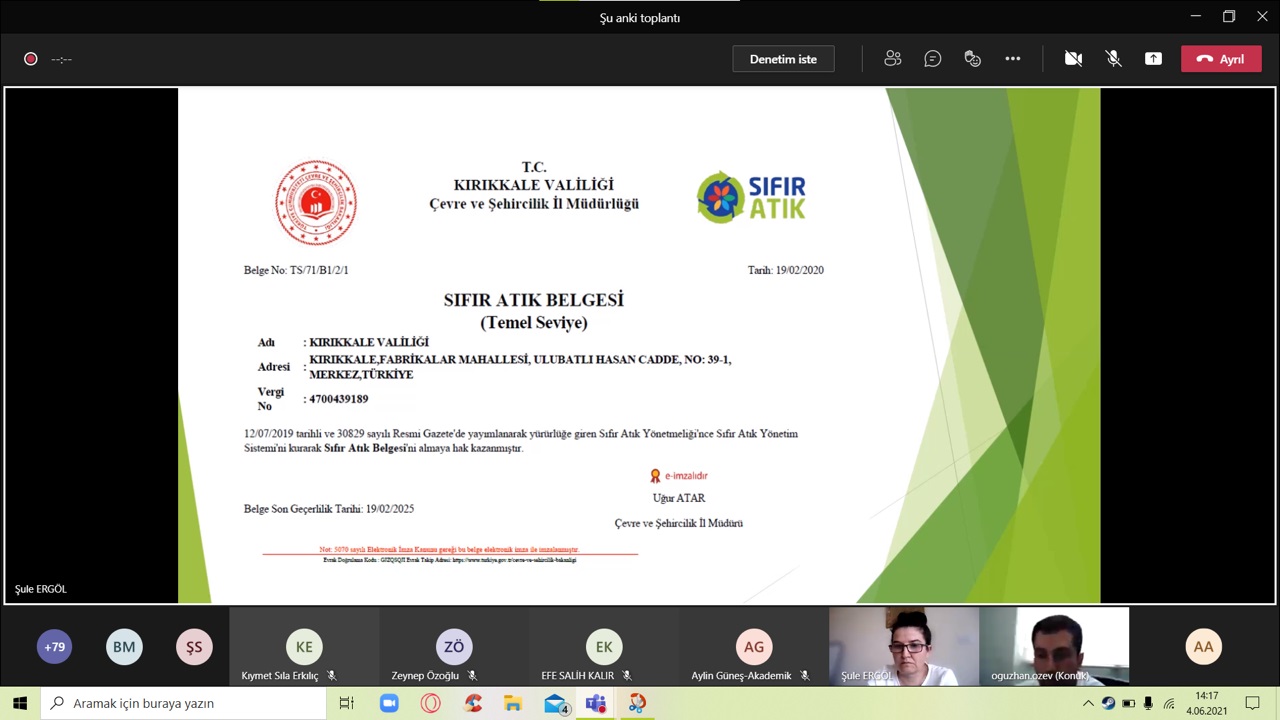Click the system tray microphone icon
The image size is (1280, 720).
click(x=1148, y=704)
